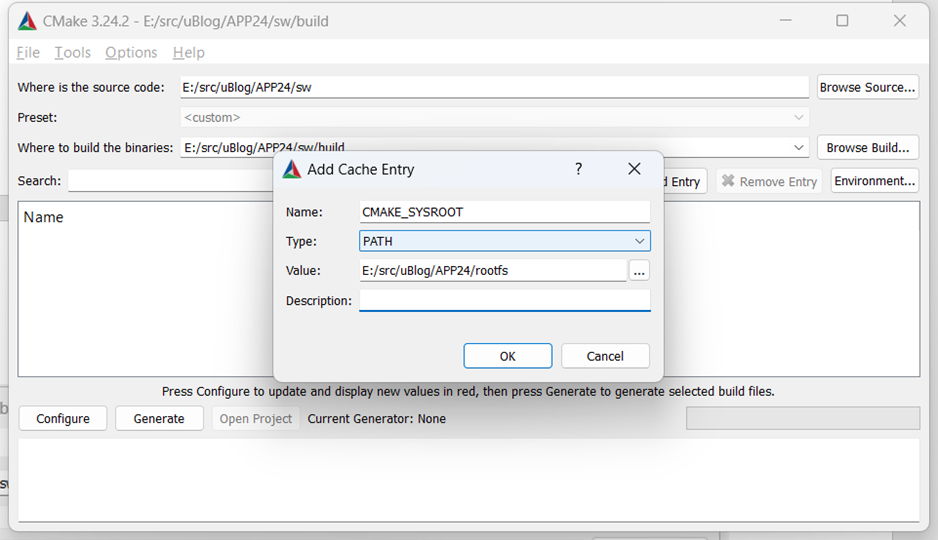Screen dimensions: 938x540
Task: Click the Browse Source button
Action: pyautogui.click(x=867, y=87)
